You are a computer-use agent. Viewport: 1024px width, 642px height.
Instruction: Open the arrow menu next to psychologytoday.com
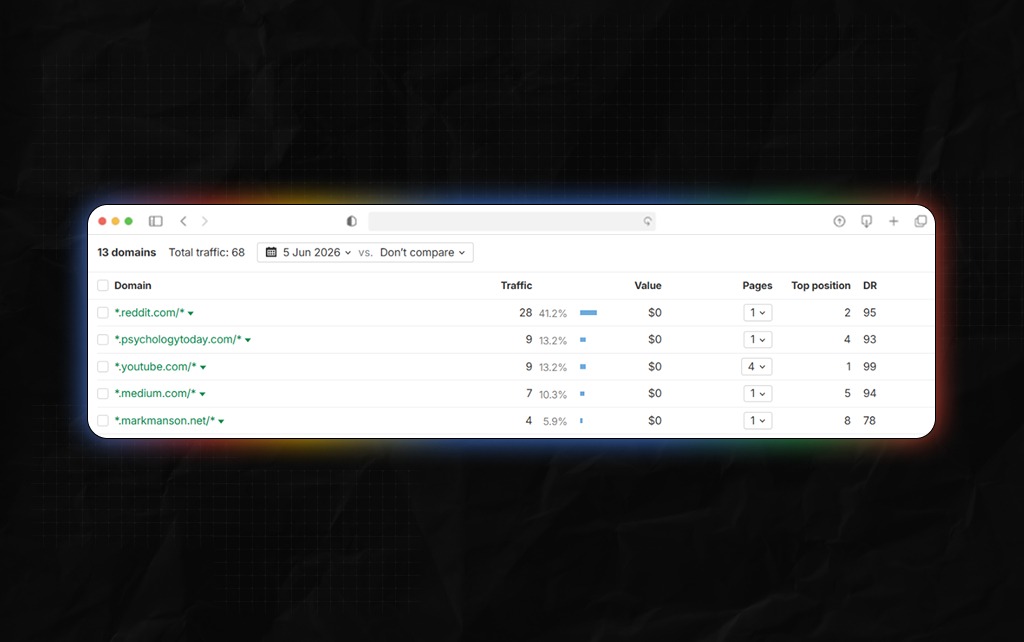pos(248,340)
